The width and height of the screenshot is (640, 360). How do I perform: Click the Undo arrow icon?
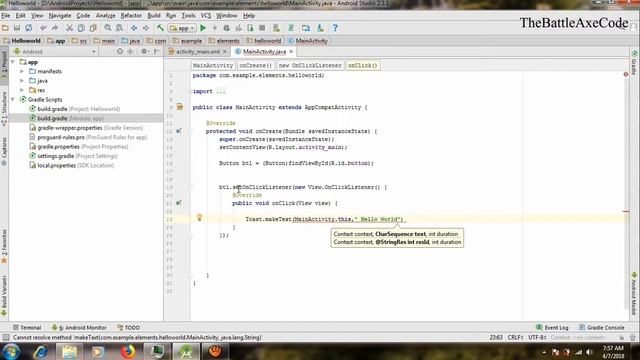[x=43, y=28]
